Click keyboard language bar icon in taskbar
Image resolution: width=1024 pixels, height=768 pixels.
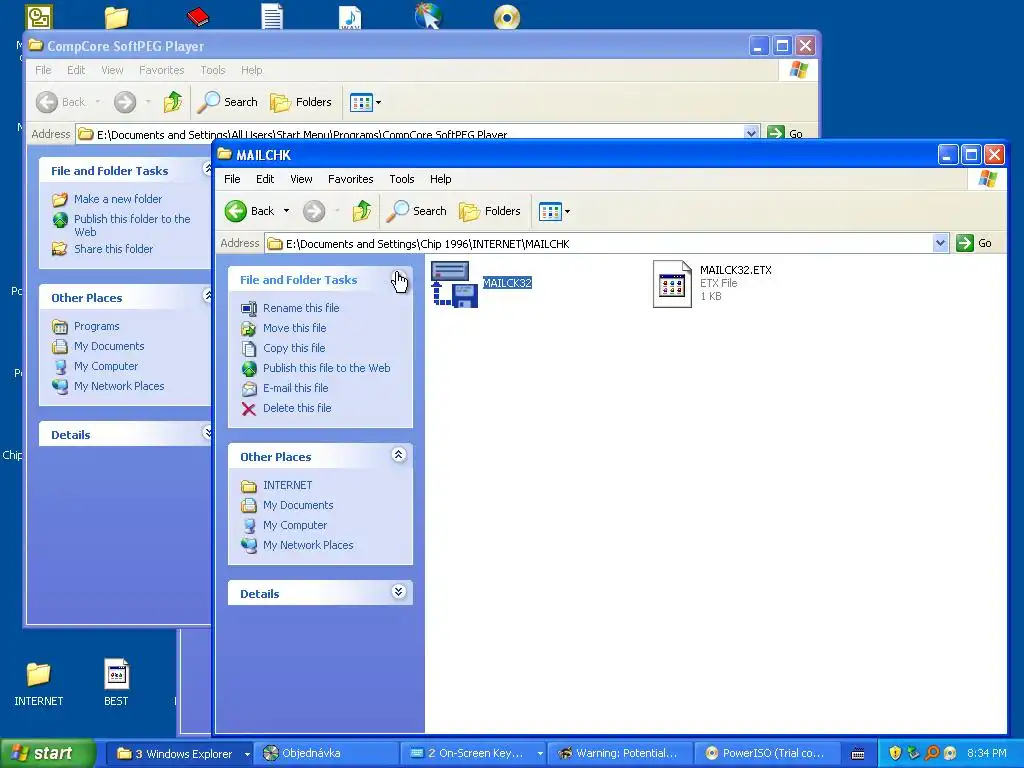click(x=858, y=754)
